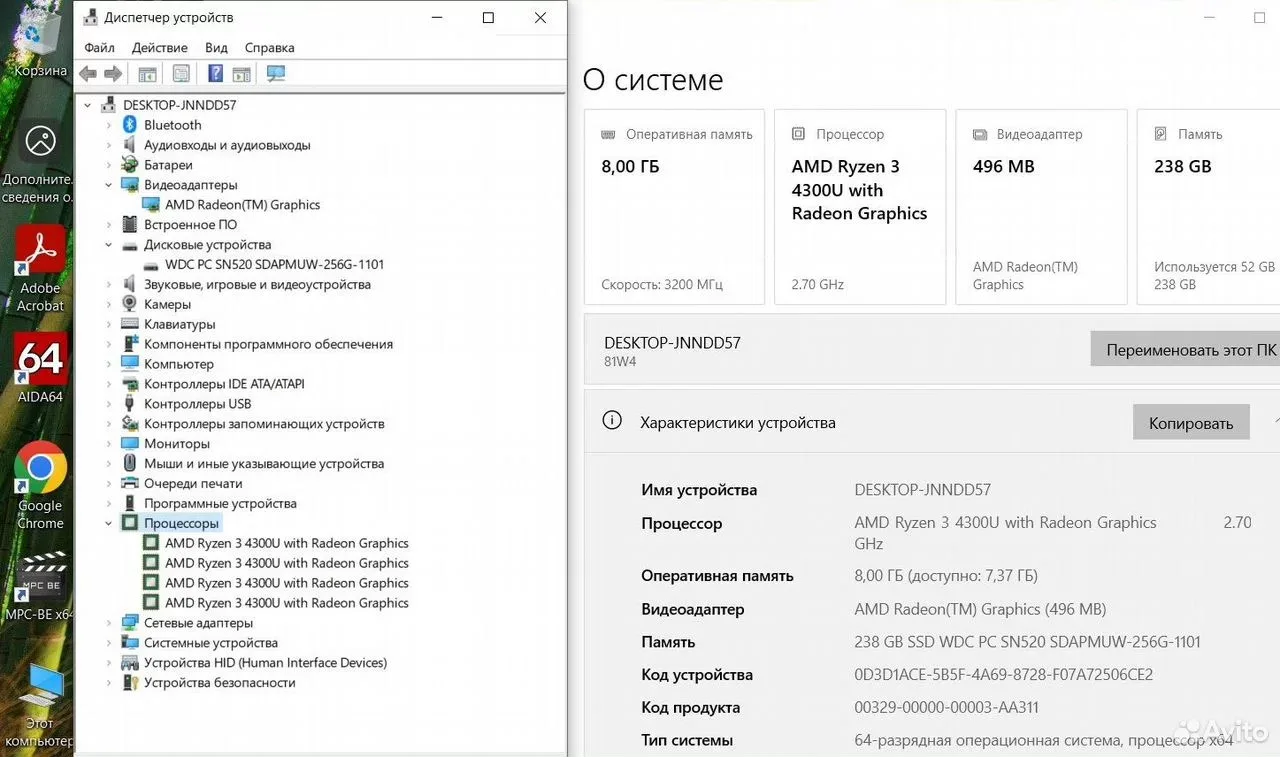
Task: Open the Google Chrome desktop shortcut
Action: click(x=40, y=485)
